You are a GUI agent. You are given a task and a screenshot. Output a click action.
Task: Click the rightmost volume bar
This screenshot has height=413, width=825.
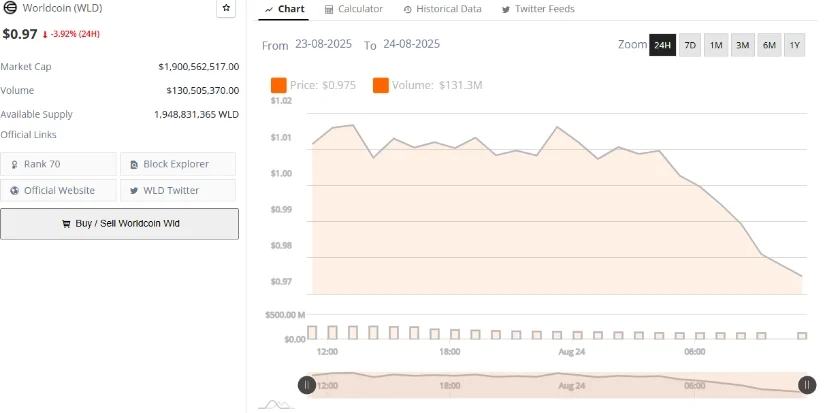802,336
